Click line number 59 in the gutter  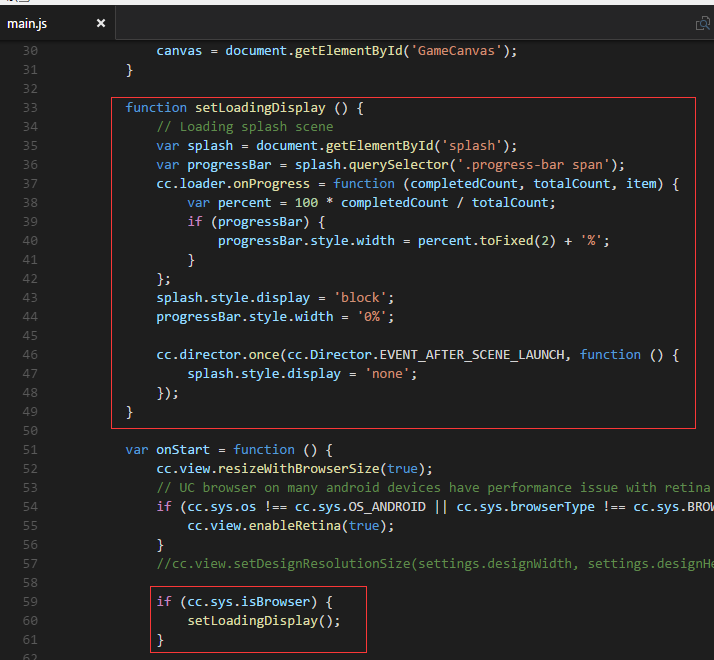pos(29,601)
